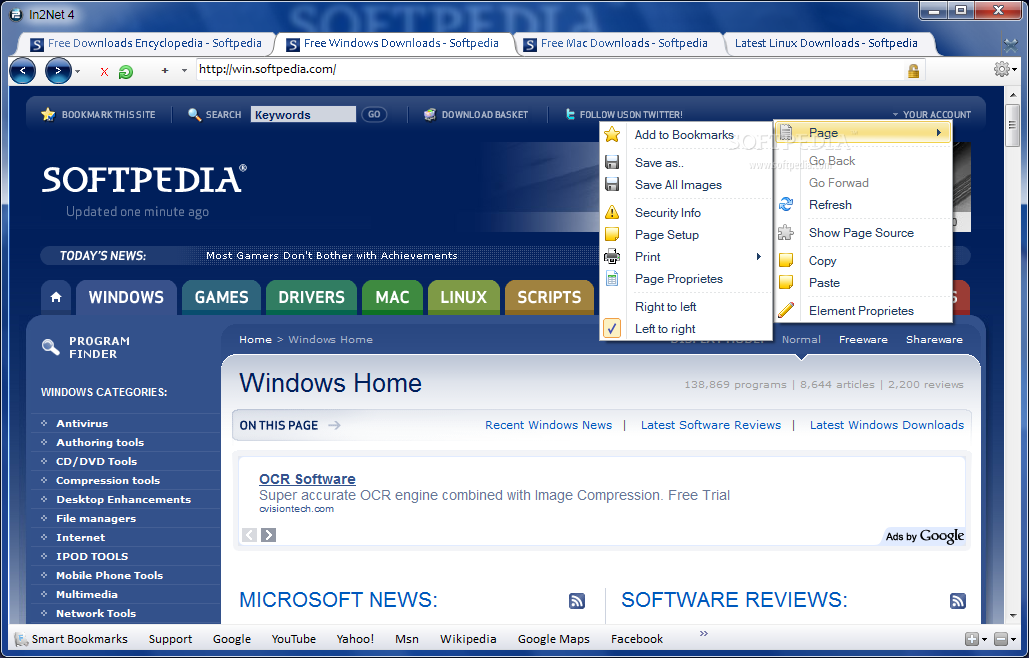Click the star icon next to Bookmark This Site
Image resolution: width=1029 pixels, height=658 pixels.
(48, 115)
